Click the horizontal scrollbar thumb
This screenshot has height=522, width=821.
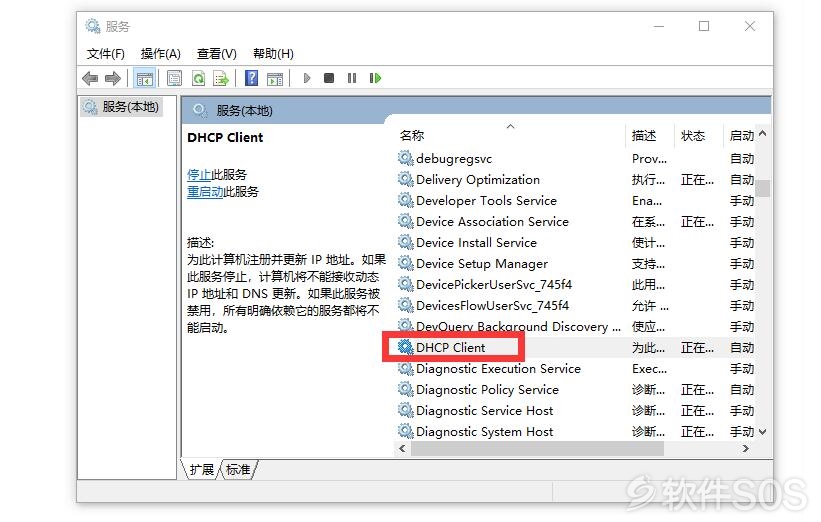click(x=538, y=449)
